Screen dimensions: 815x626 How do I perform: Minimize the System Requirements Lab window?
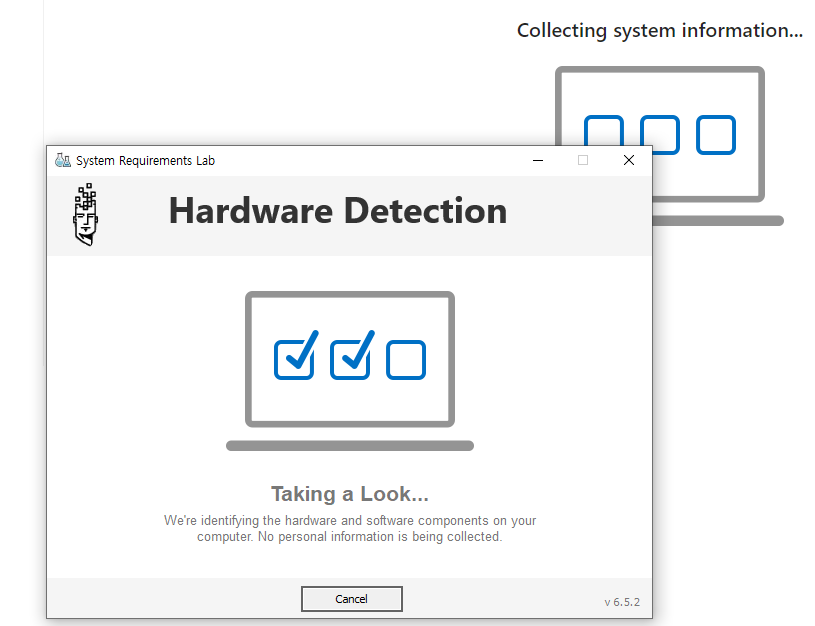[538, 160]
